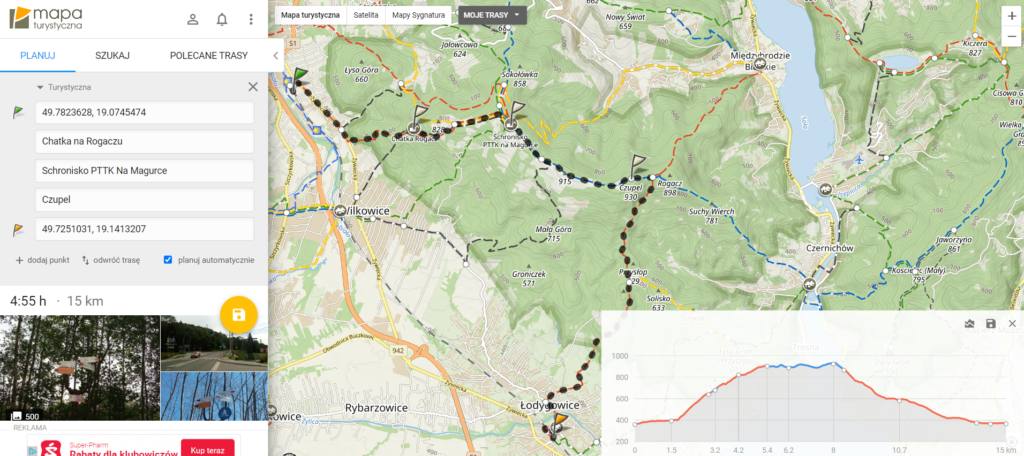Toggle the 'planuj automatycznie' checkbox

pos(168,259)
